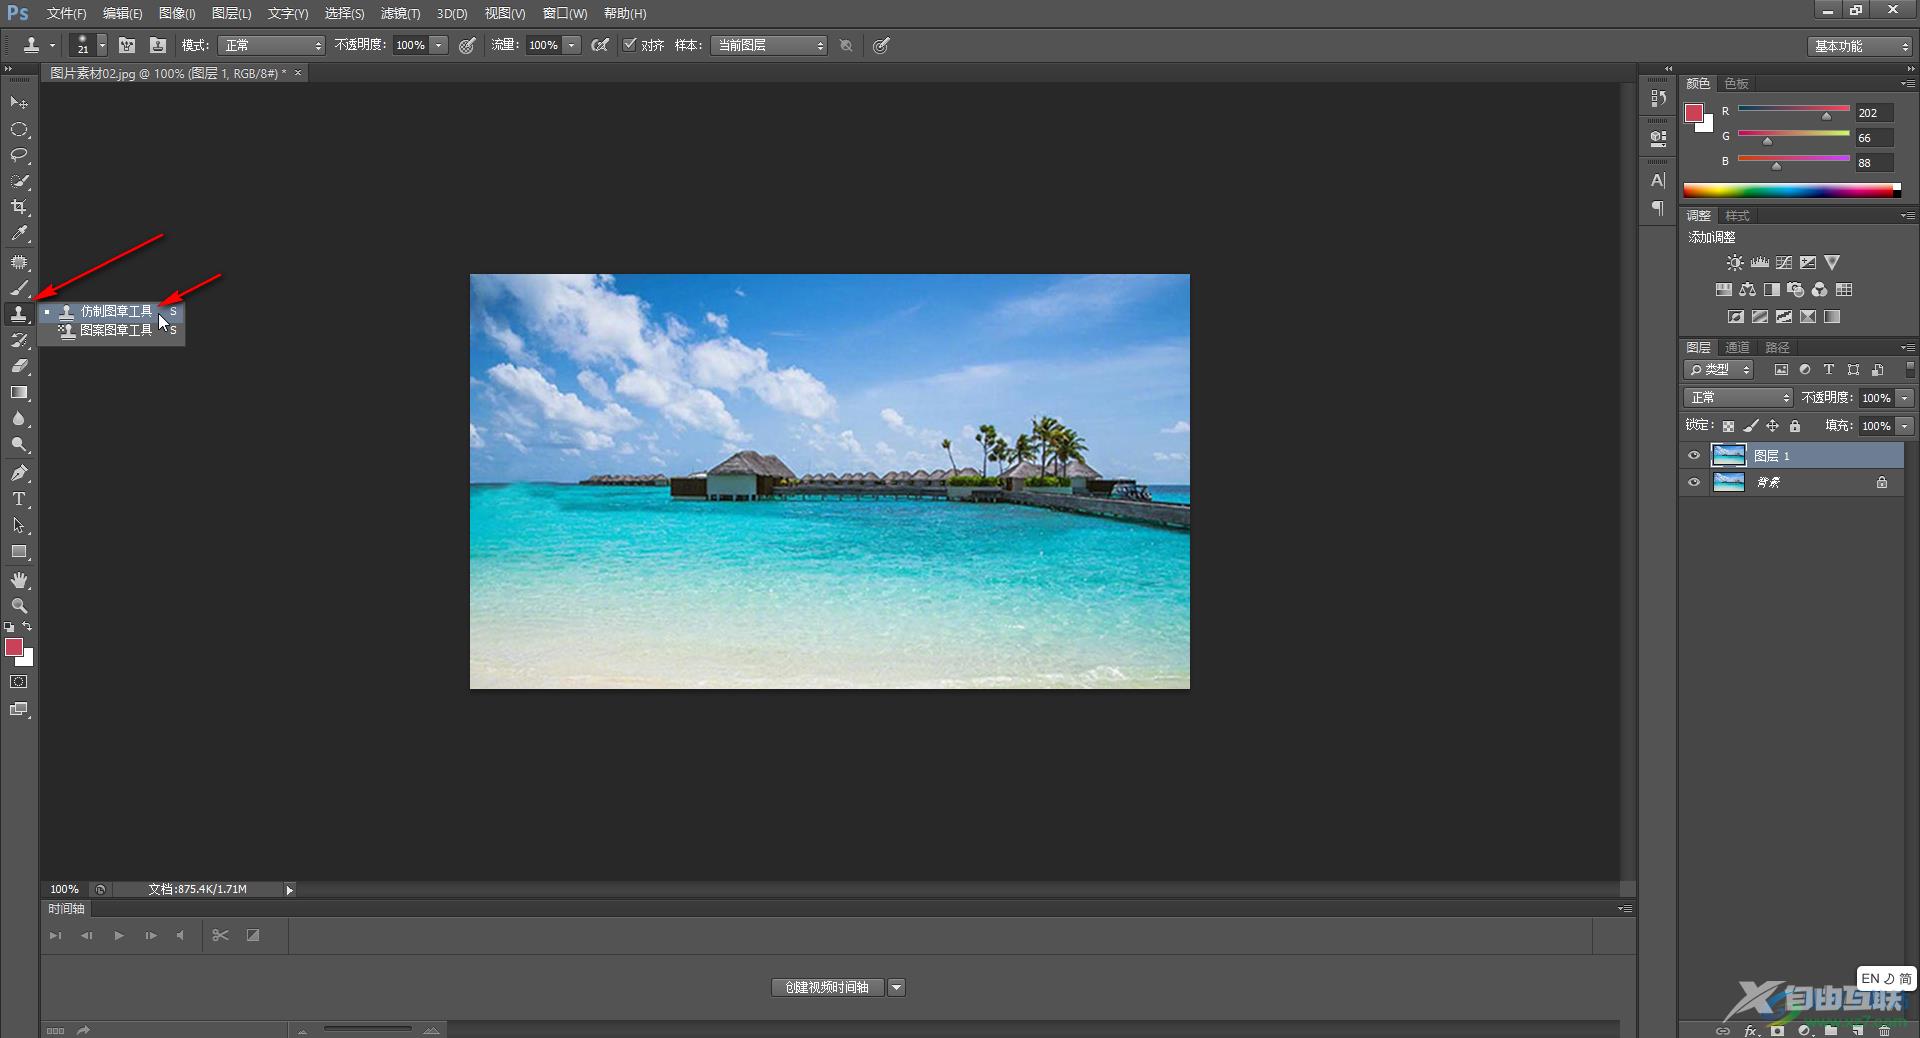Click the foreground color swatch in toolbox
The height and width of the screenshot is (1038, 1920).
coord(14,648)
